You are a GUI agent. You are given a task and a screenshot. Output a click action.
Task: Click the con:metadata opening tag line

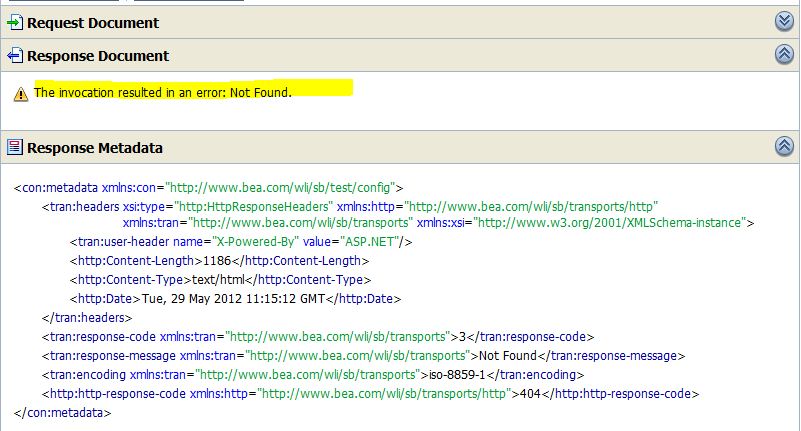pos(208,187)
